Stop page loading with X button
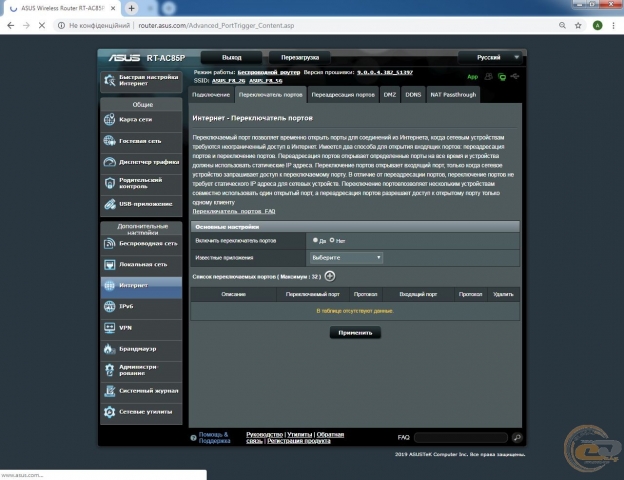Screen dimensions: 624x480 [x=42, y=25]
